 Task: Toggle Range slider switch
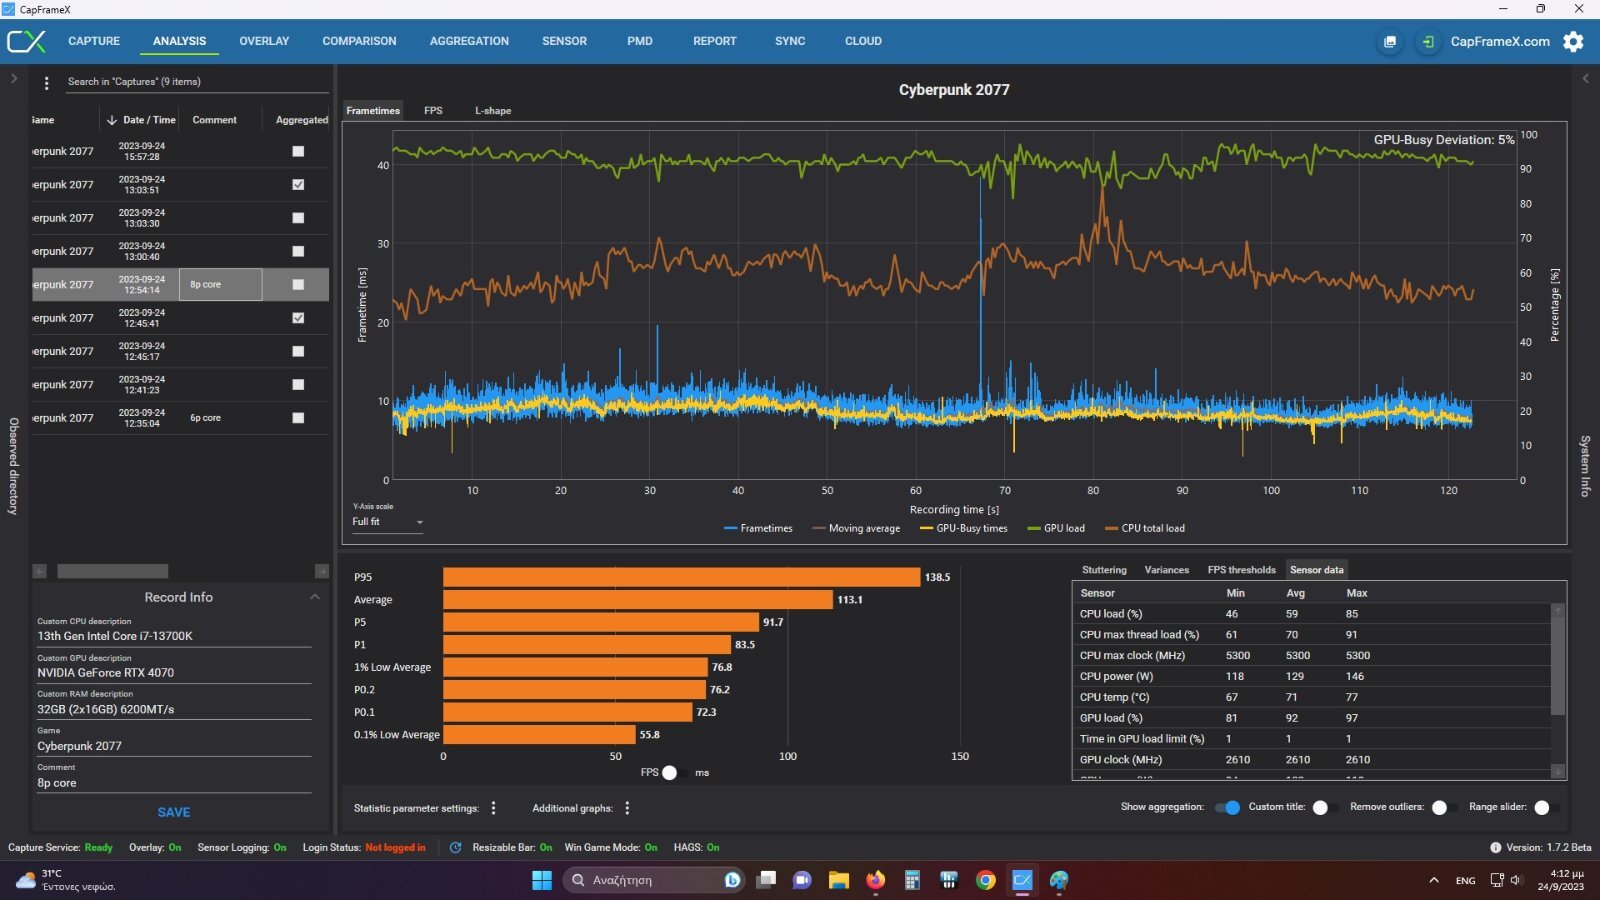click(1547, 808)
